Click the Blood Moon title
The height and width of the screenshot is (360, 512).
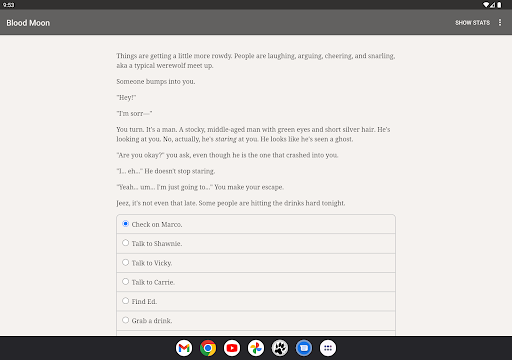(x=28, y=23)
